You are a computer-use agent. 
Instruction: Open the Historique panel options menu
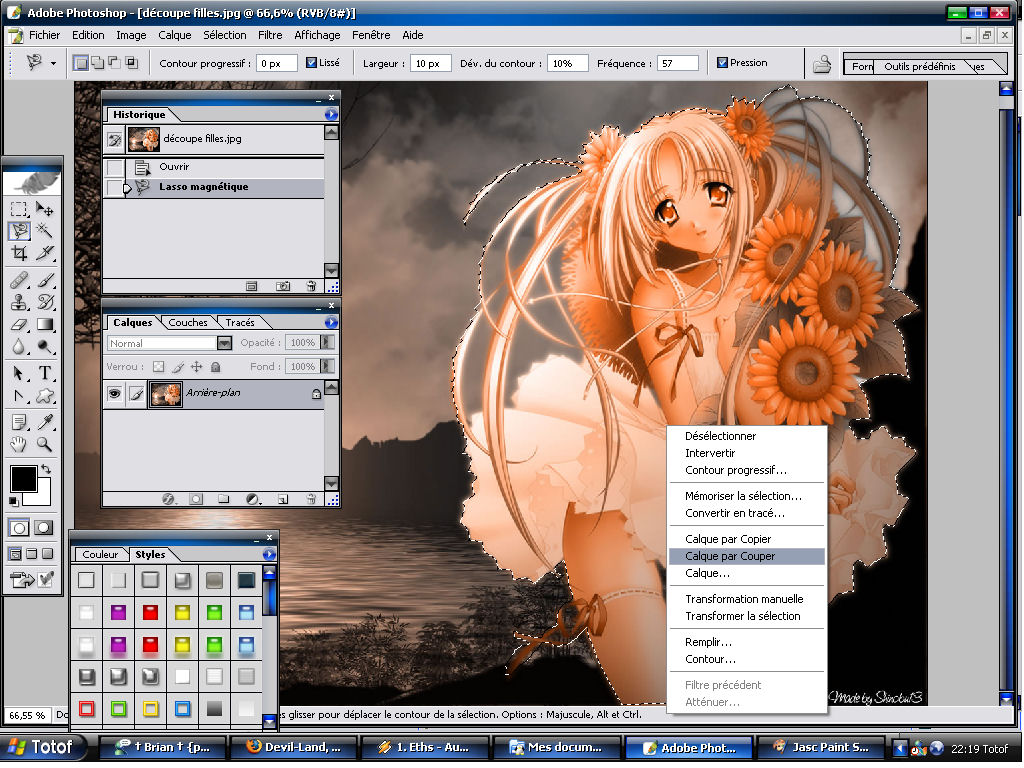point(331,115)
